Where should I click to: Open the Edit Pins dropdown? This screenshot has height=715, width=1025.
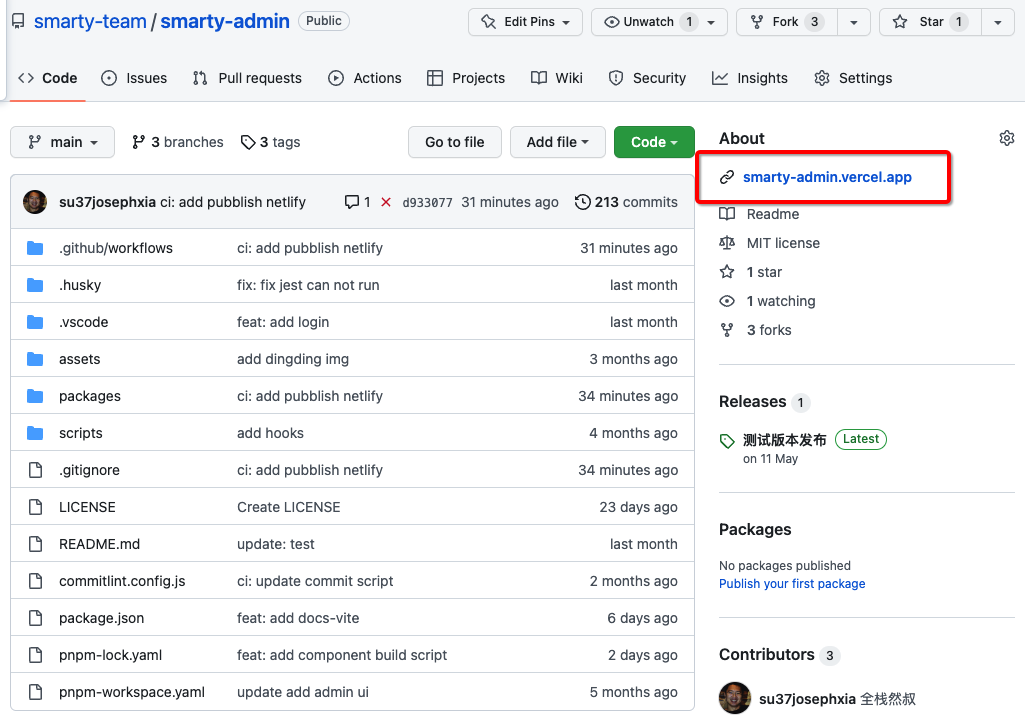click(525, 22)
